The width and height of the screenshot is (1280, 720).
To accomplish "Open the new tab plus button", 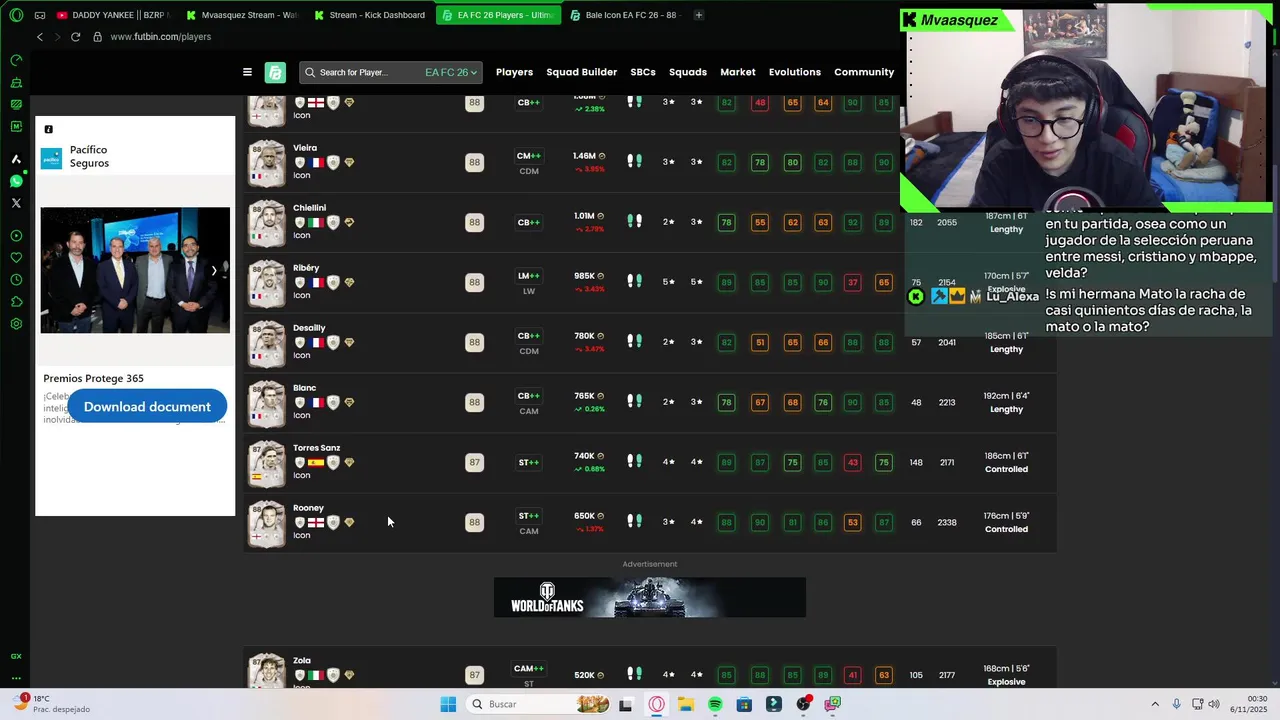I will point(698,15).
